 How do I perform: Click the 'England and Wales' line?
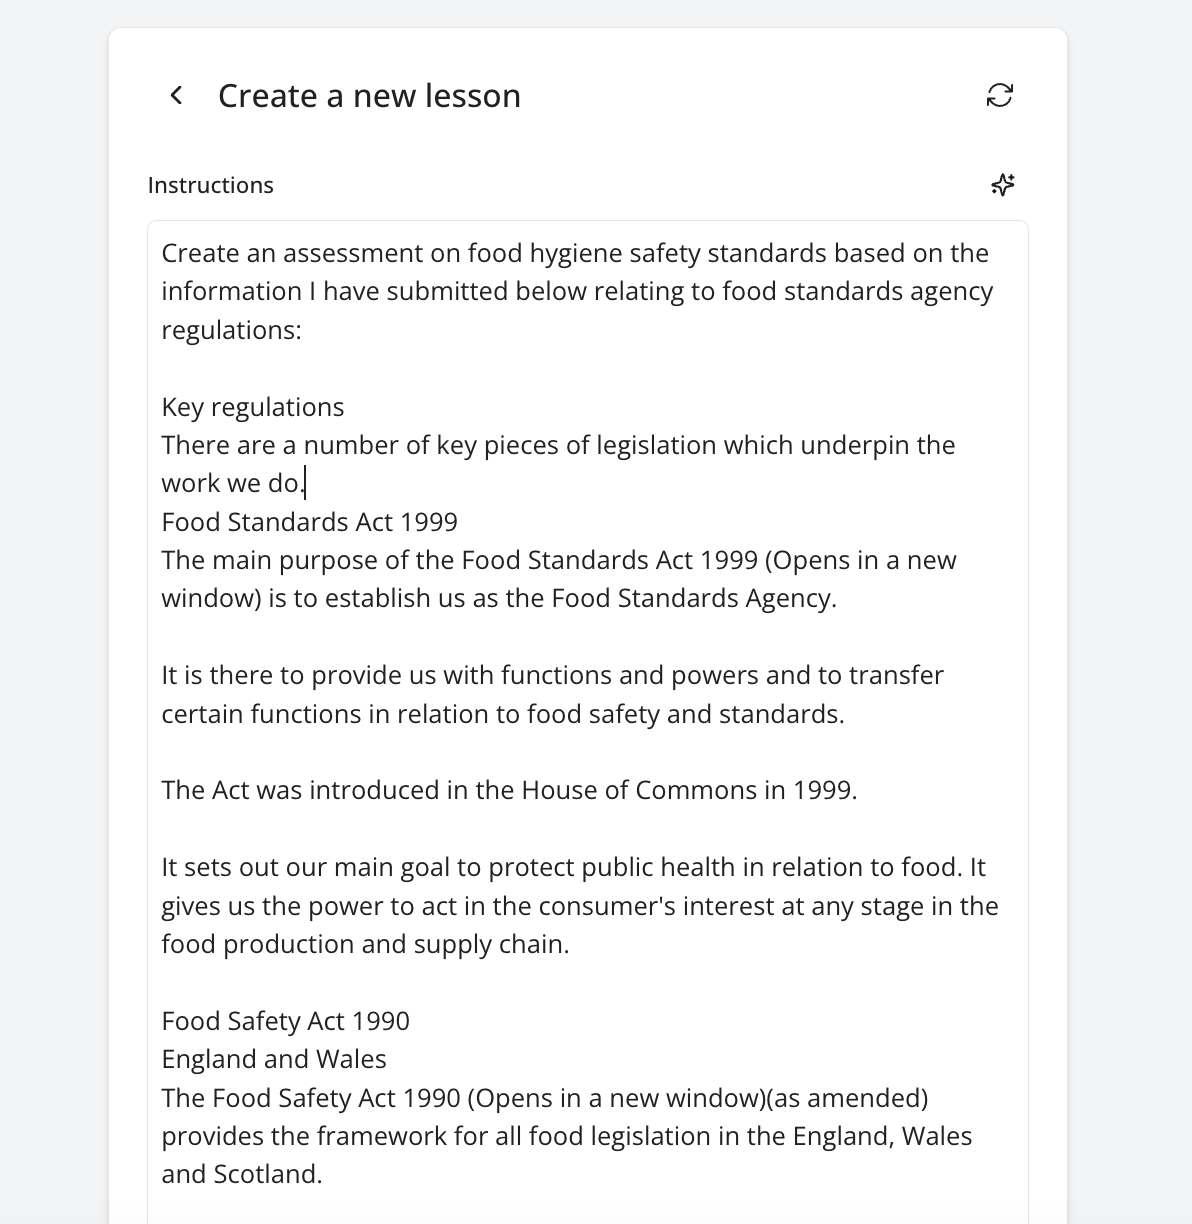pos(274,1059)
